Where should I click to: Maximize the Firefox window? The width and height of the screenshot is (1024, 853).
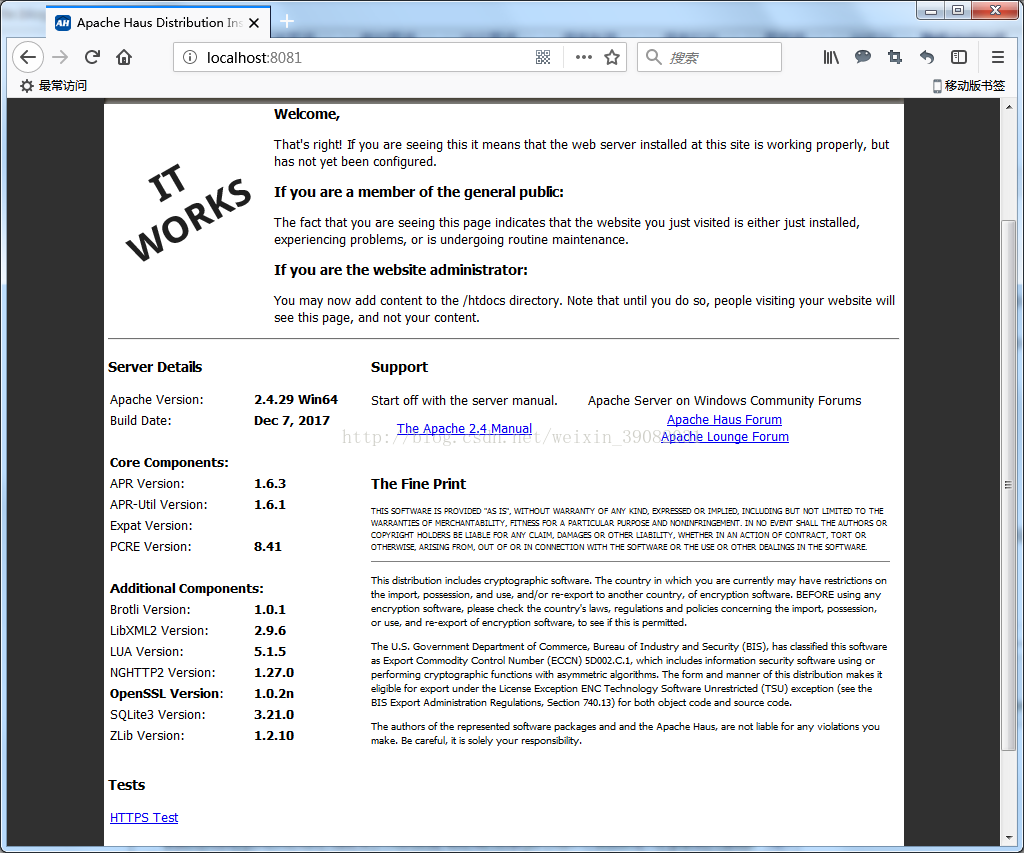coord(958,10)
